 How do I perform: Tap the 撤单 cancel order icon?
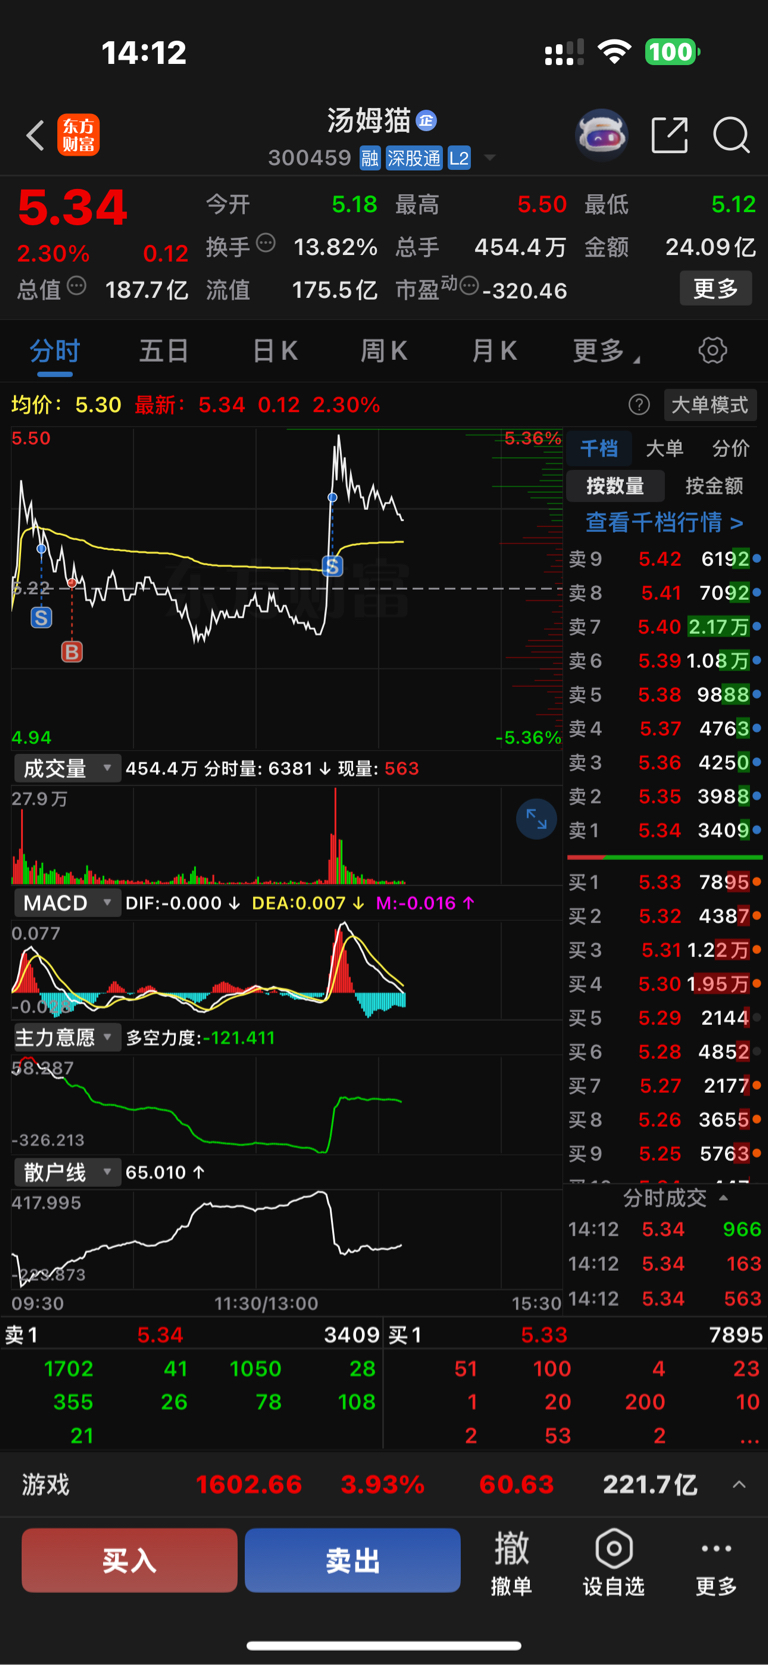coord(511,1561)
